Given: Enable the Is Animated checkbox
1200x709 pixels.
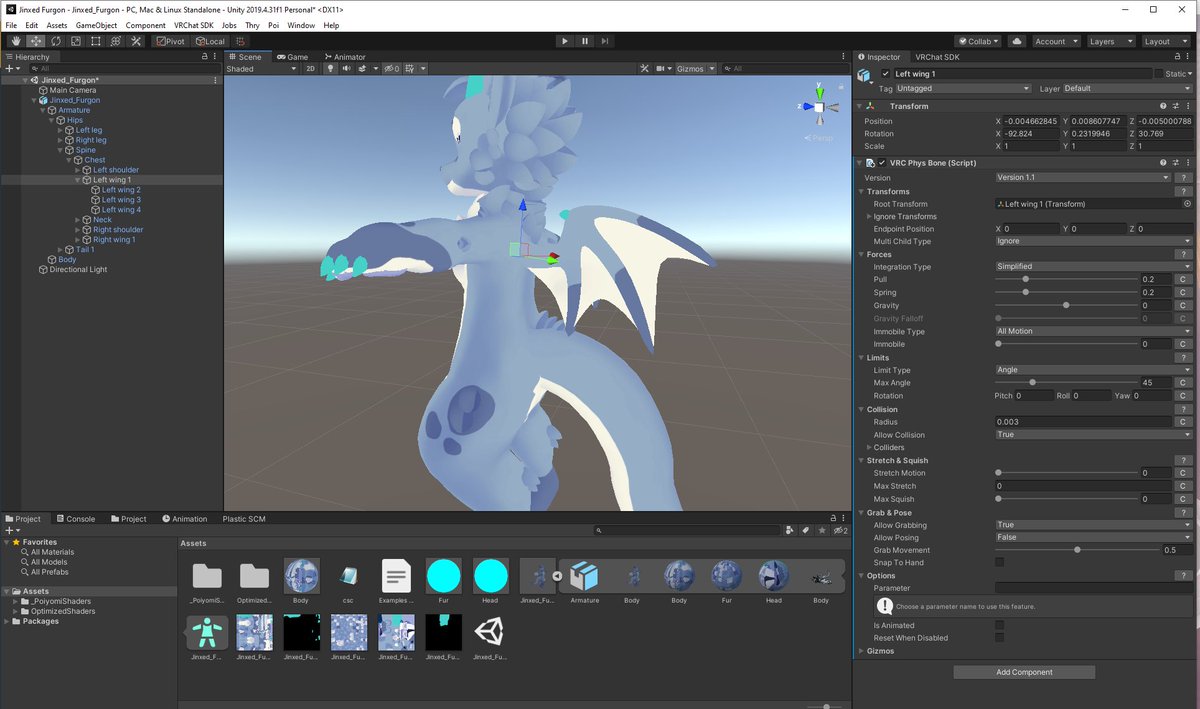Looking at the screenshot, I should click(999, 625).
